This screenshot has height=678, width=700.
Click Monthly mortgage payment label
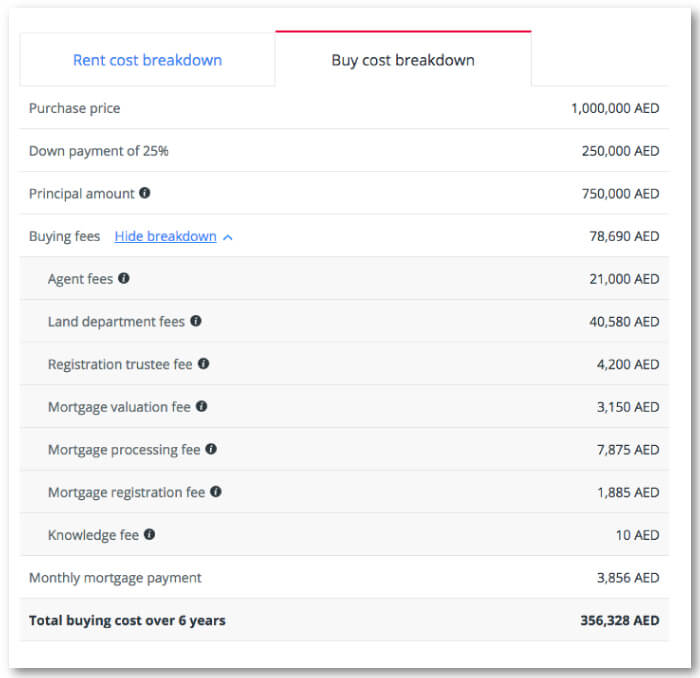[115, 578]
